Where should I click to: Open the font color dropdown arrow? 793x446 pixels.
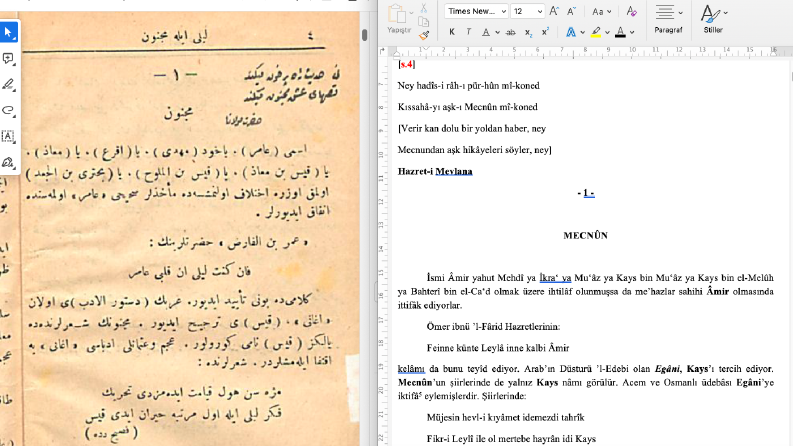[x=632, y=32]
